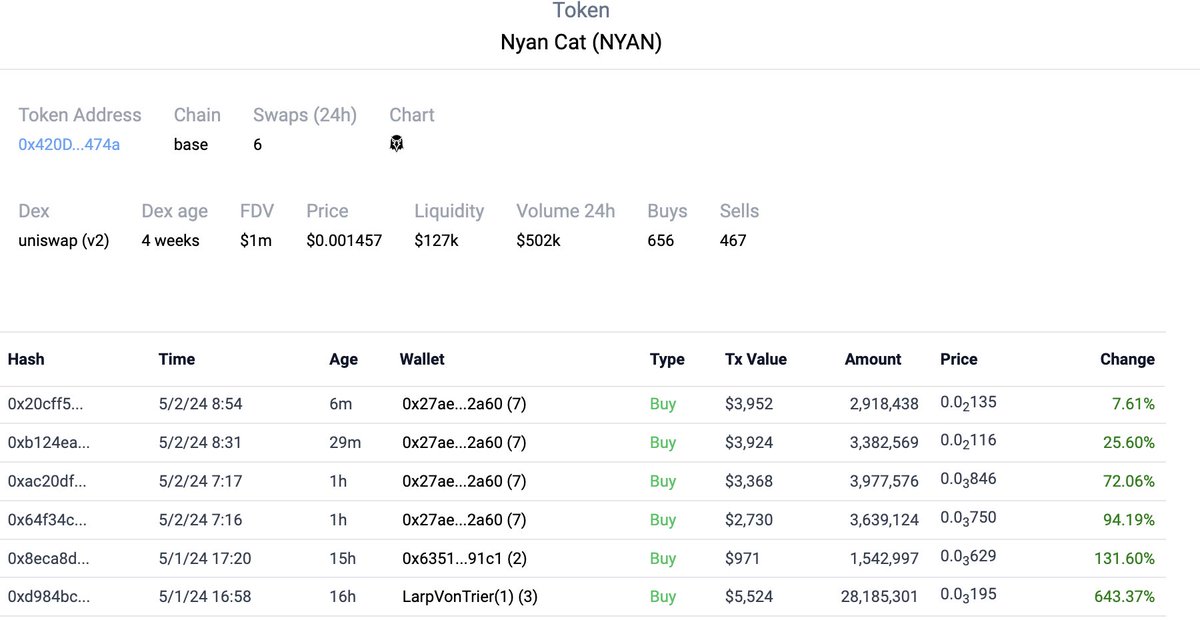
Task: Sort by Wallet column header
Action: tap(422, 359)
